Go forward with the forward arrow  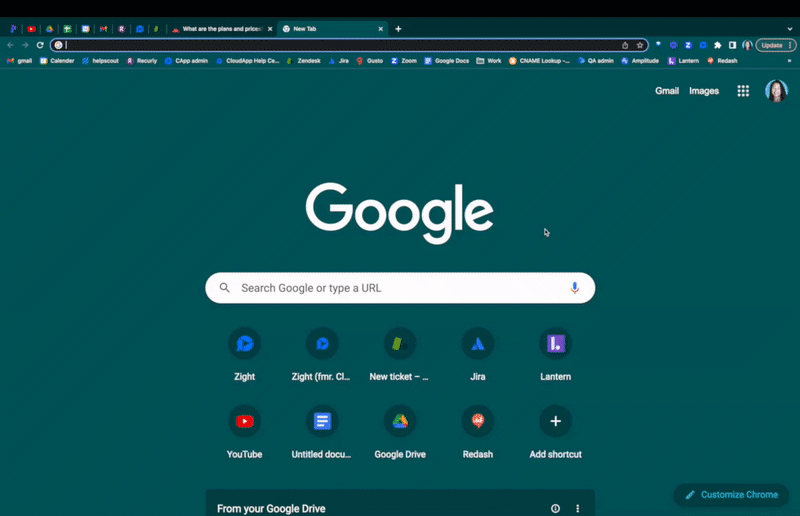coord(24,45)
